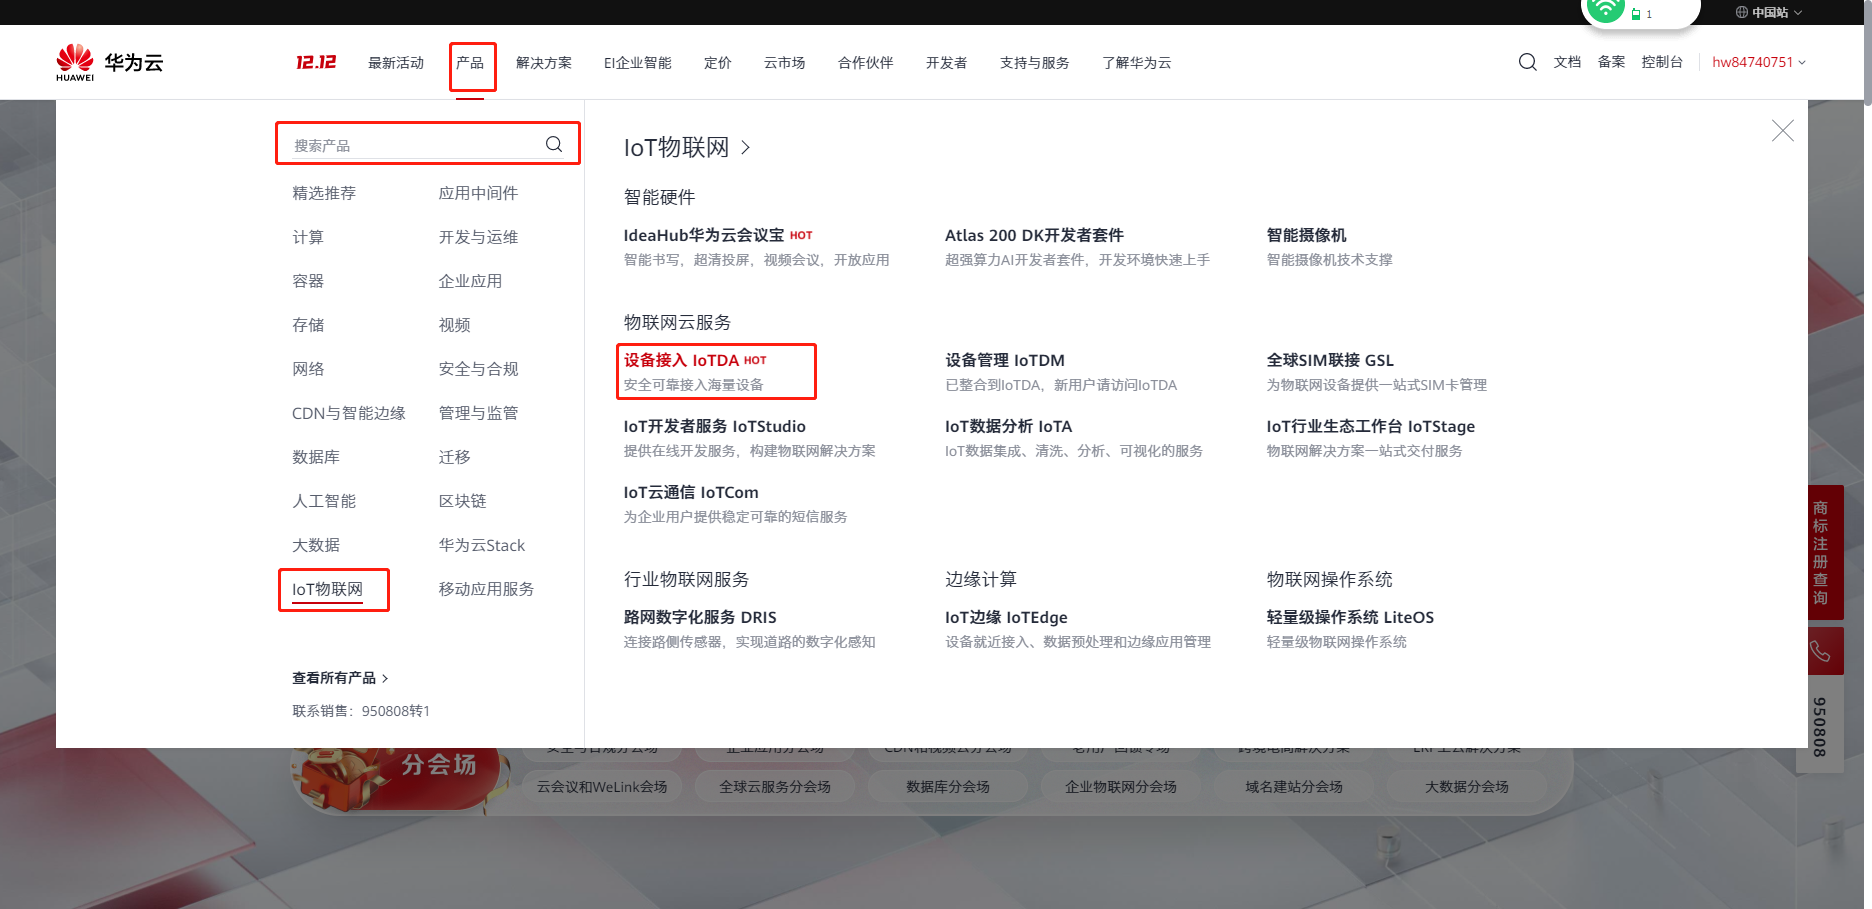The image size is (1872, 909).
Task: Open 轻量级操作系统 LiteOS product
Action: 1350,617
